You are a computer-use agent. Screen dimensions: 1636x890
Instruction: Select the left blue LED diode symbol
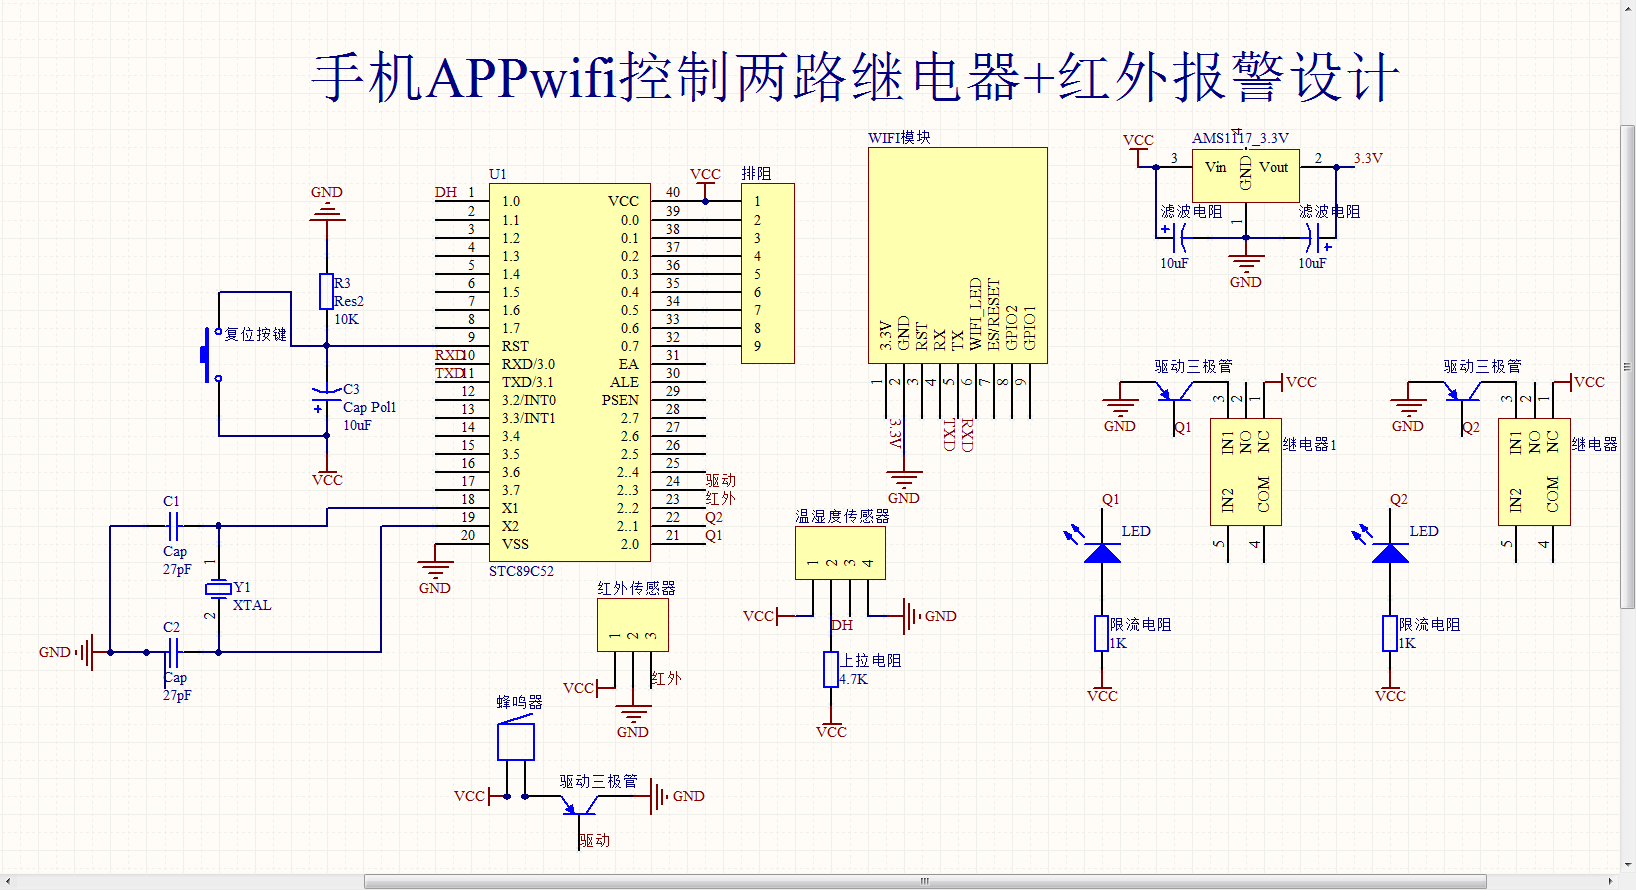pos(1102,553)
